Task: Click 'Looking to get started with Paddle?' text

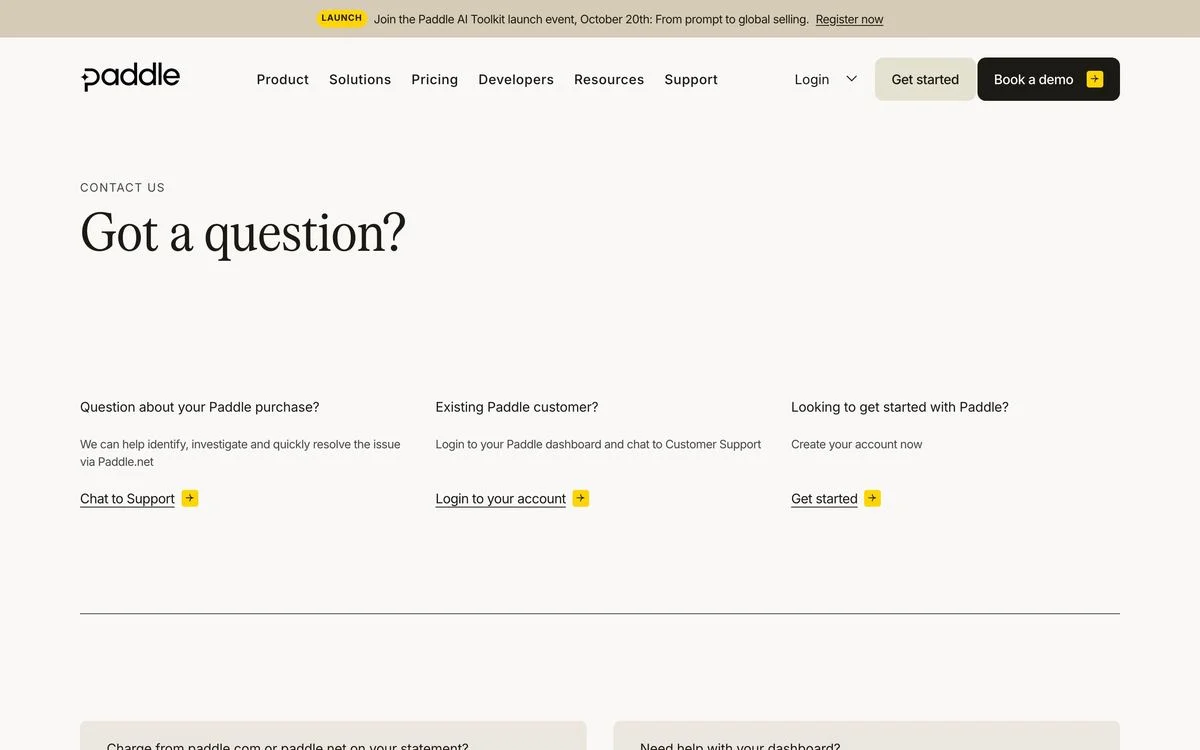Action: [900, 407]
